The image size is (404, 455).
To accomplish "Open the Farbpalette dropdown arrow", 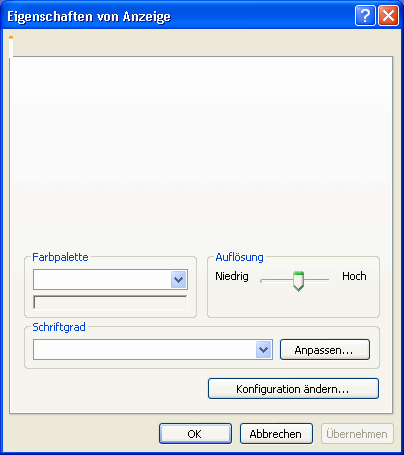I will 179,279.
